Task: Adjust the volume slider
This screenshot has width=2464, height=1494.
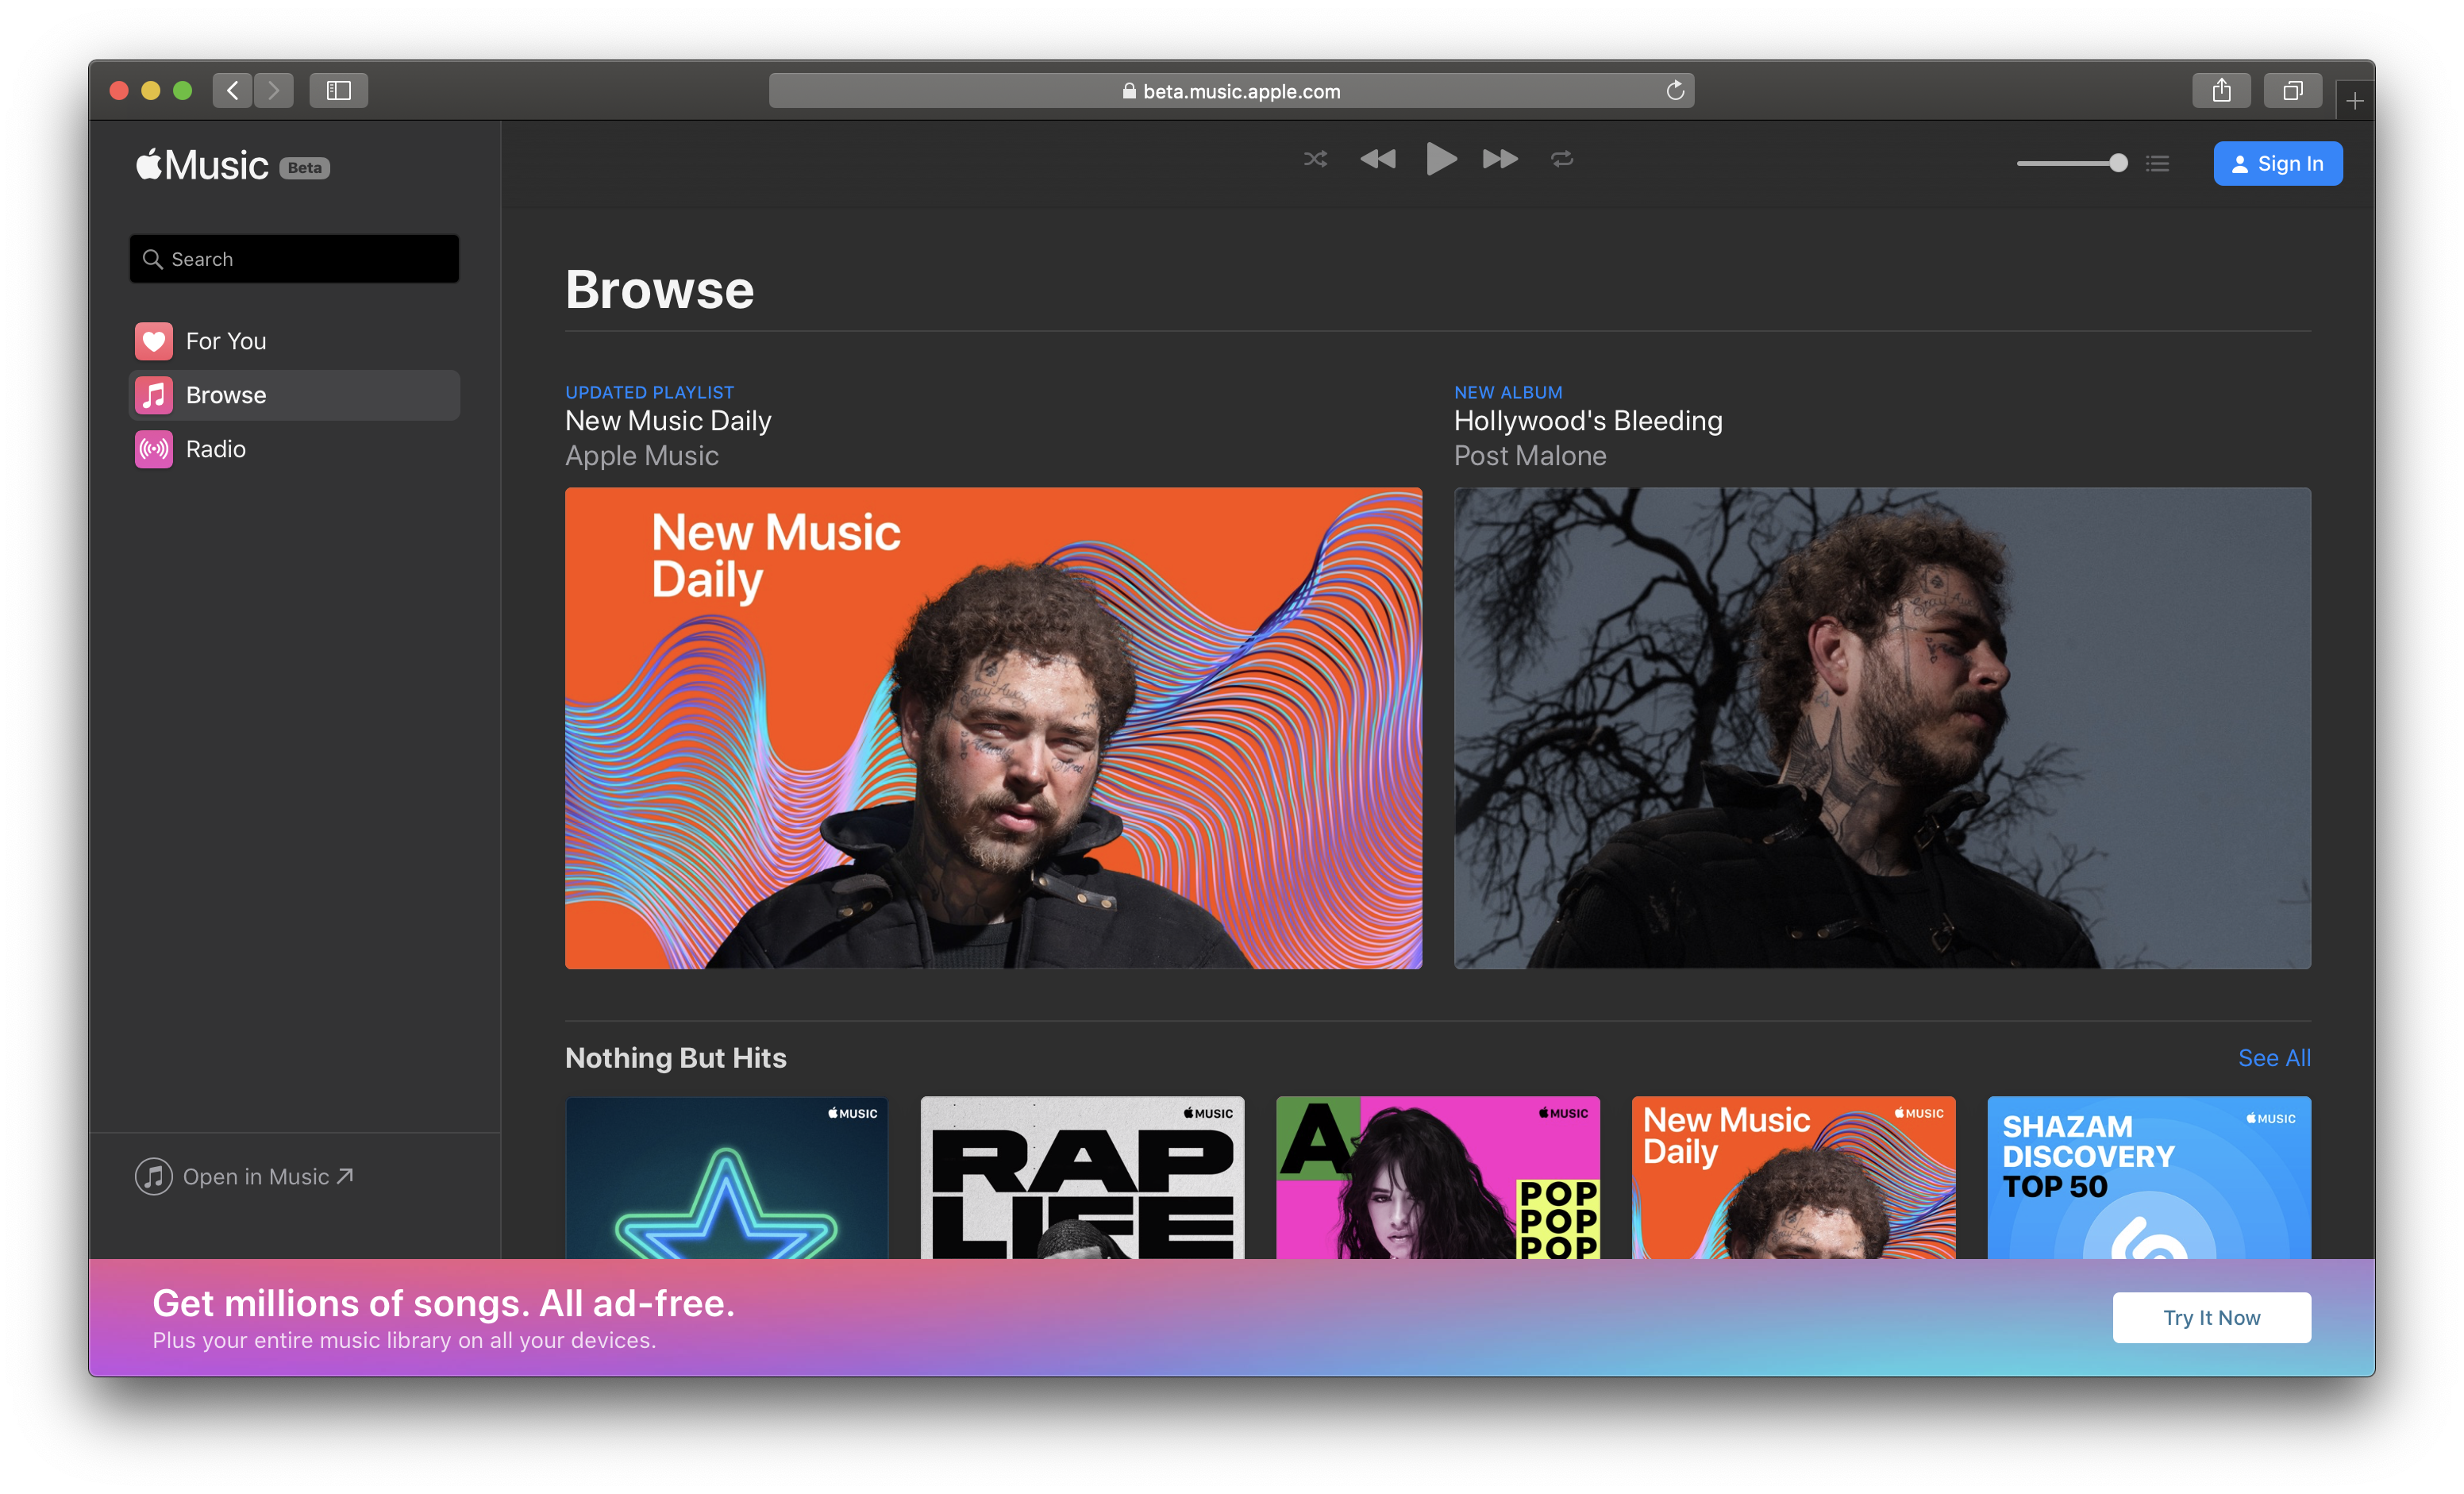Action: (x=2071, y=163)
